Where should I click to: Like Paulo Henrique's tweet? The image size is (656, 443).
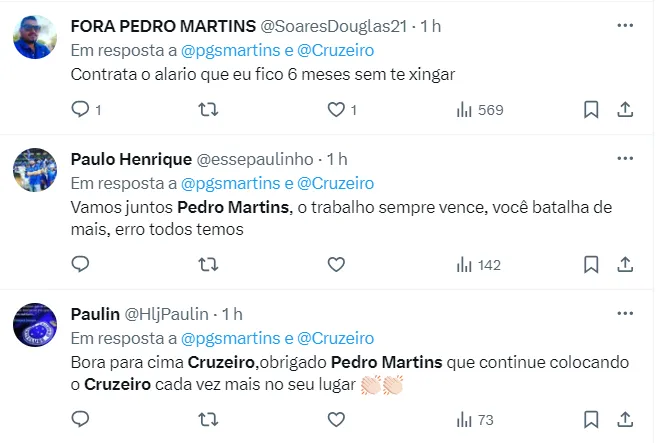click(x=337, y=264)
